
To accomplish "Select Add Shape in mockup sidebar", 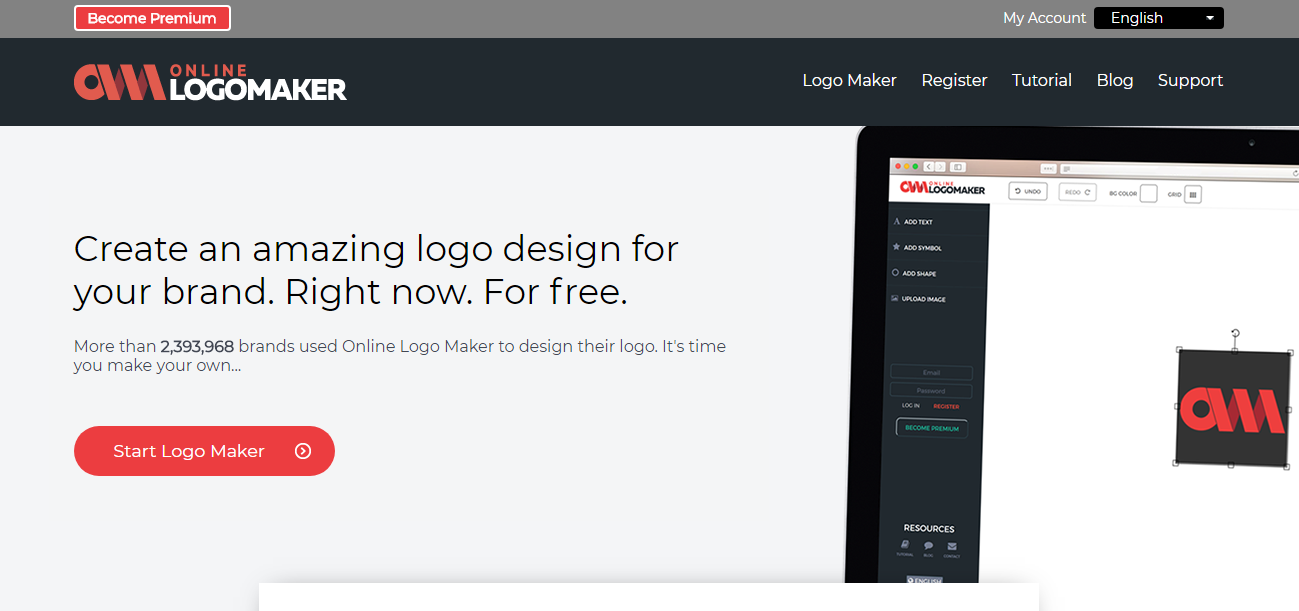I will click(x=914, y=273).
